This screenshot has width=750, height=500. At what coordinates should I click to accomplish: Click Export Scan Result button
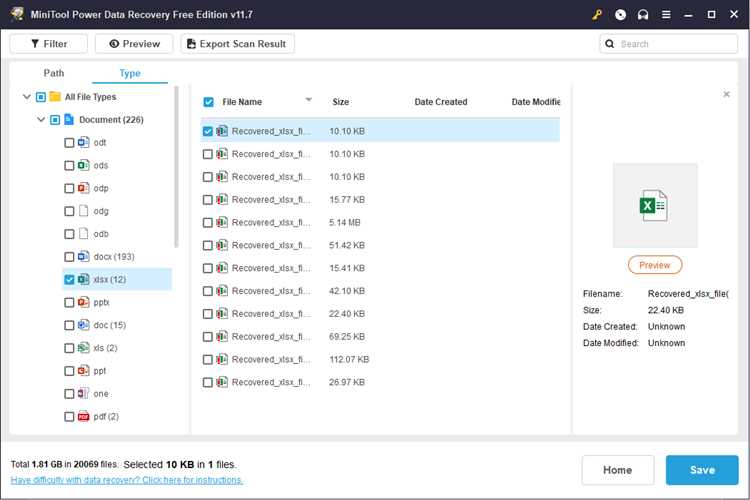(x=237, y=44)
